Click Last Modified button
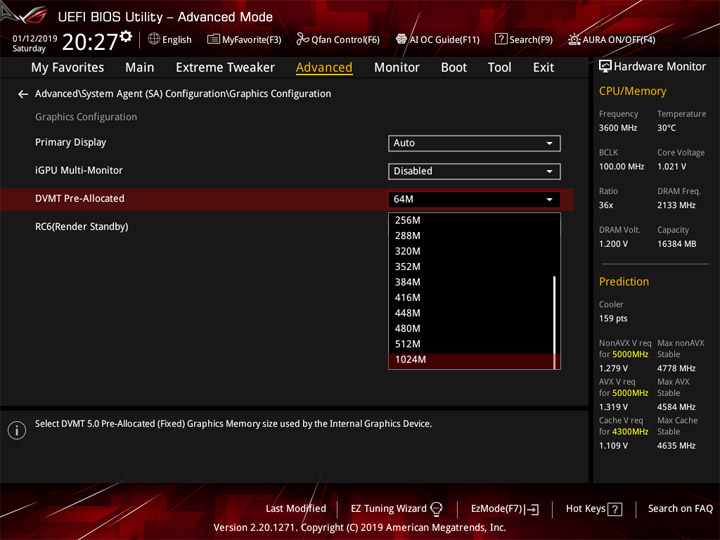Image resolution: width=720 pixels, height=540 pixels. pyautogui.click(x=296, y=508)
